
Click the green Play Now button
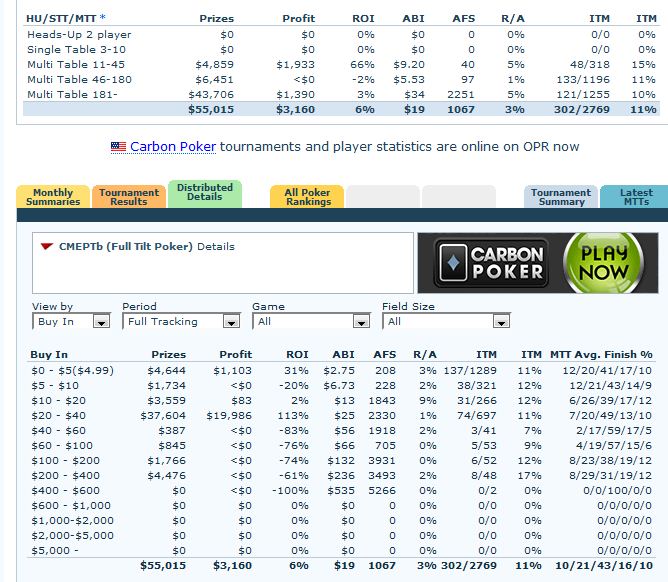click(x=604, y=263)
